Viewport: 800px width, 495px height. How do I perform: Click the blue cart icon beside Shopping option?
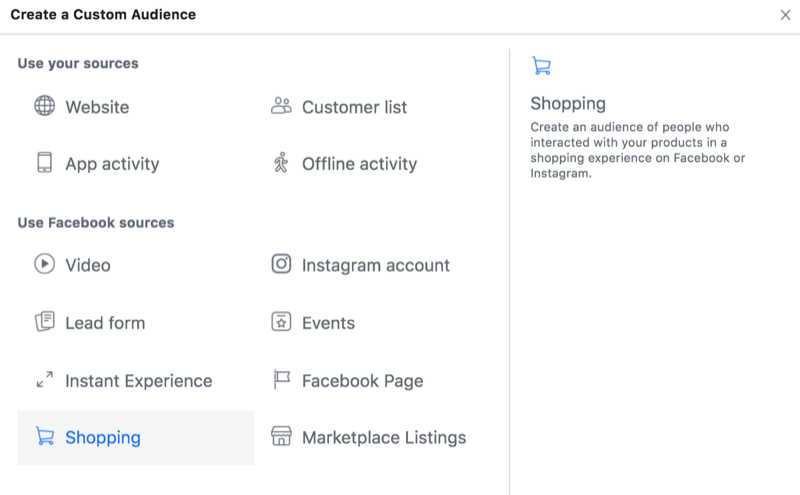[x=44, y=436]
